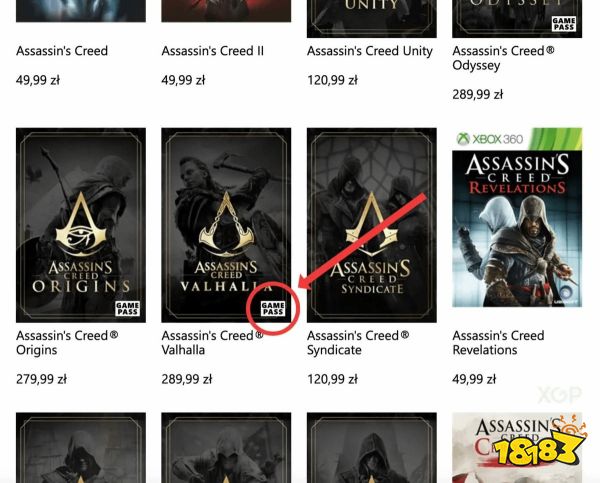Screen dimensions: 600x483
Task: Click the Assassin's Creed Valhalla title text
Action: click(212, 343)
